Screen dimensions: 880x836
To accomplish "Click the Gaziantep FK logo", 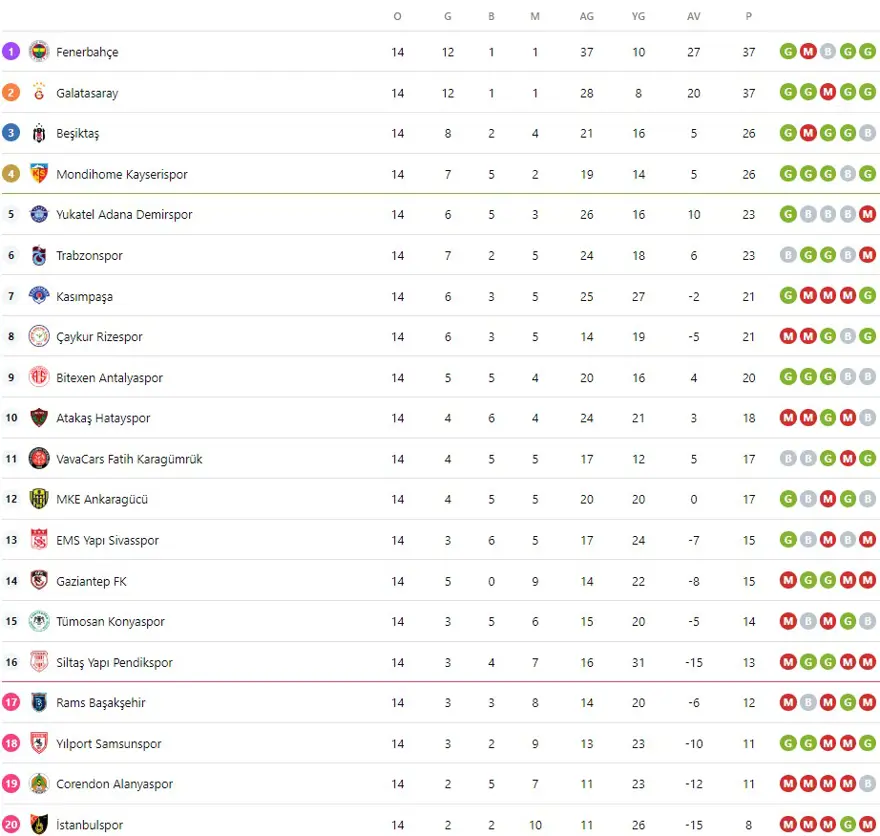I will pyautogui.click(x=39, y=581).
